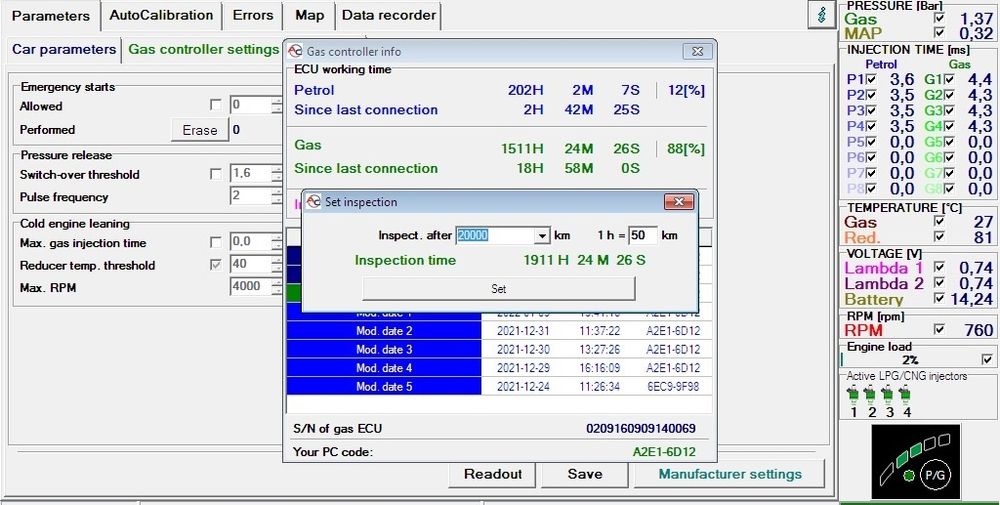Toggle Lambda 1 voltage checkbox
This screenshot has width=1000, height=505.
pyautogui.click(x=939, y=267)
